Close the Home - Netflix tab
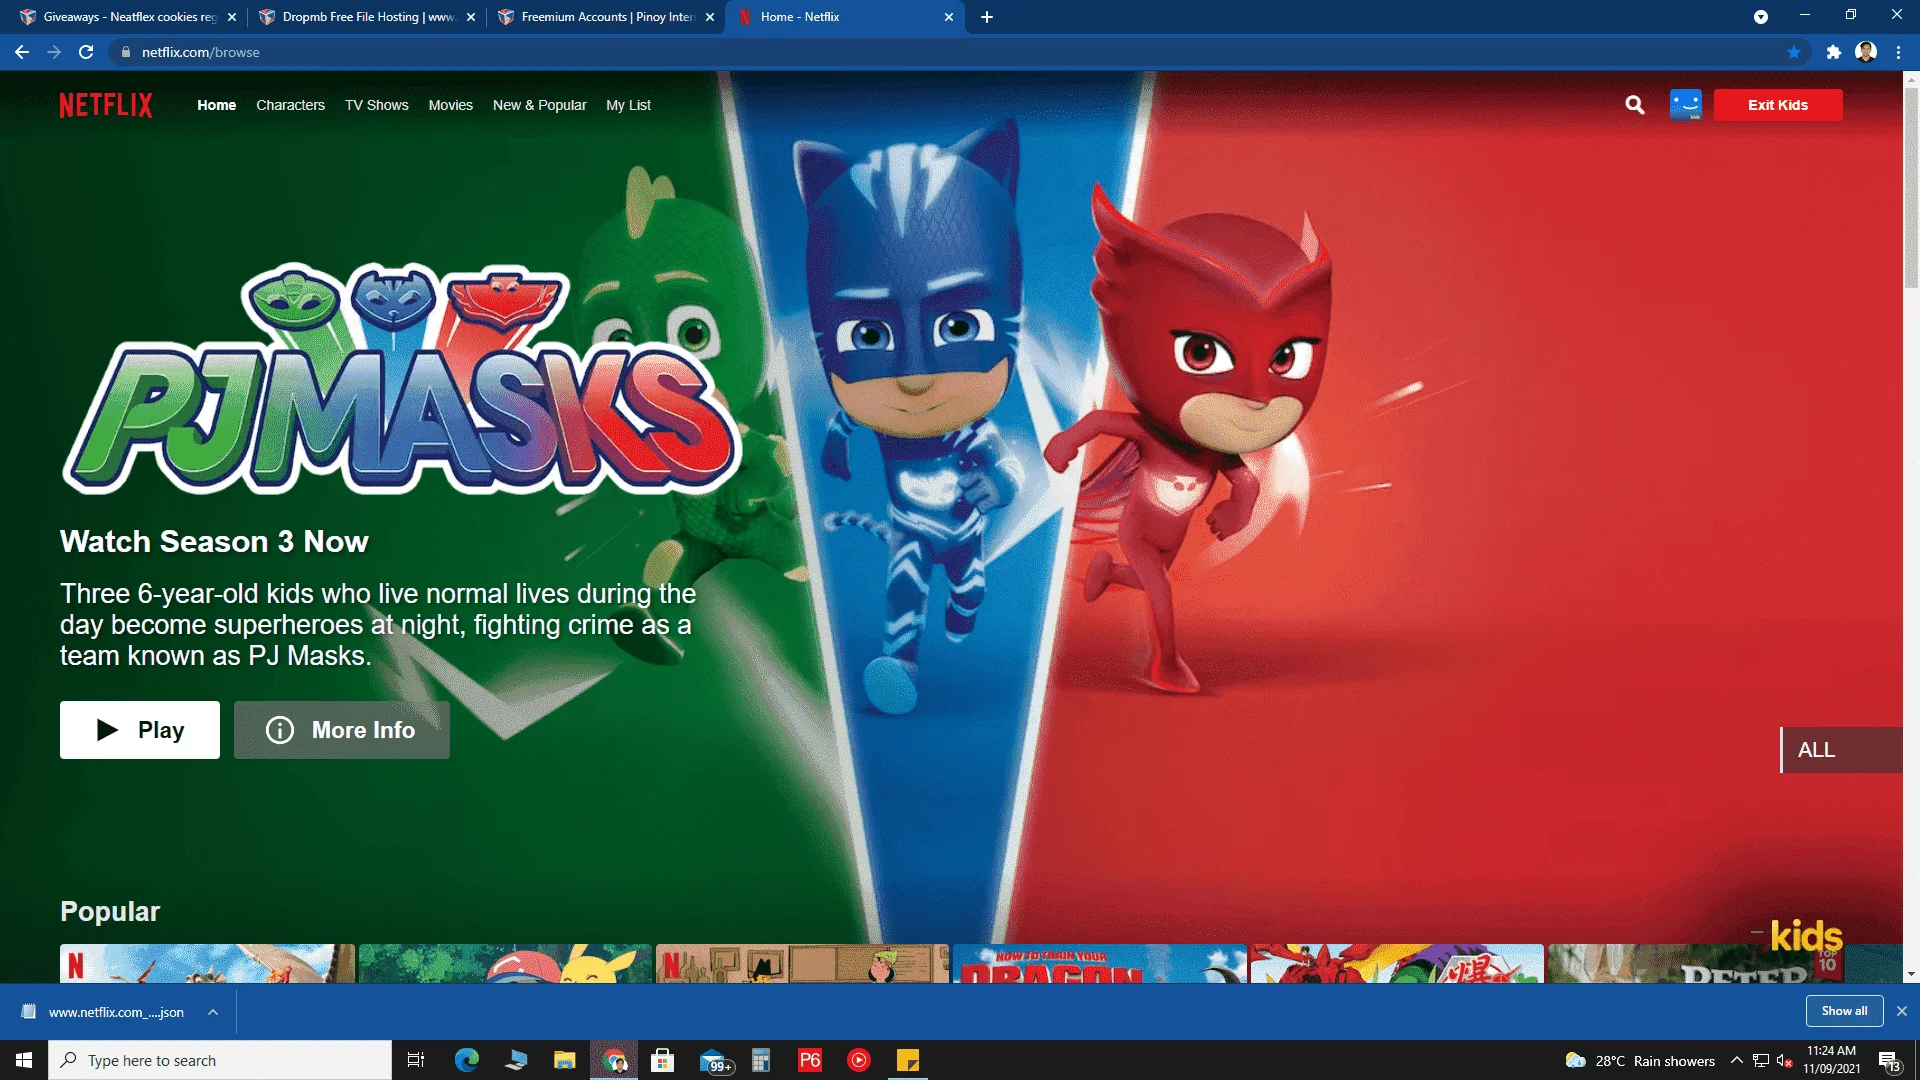The image size is (1920, 1080). pyautogui.click(x=949, y=17)
